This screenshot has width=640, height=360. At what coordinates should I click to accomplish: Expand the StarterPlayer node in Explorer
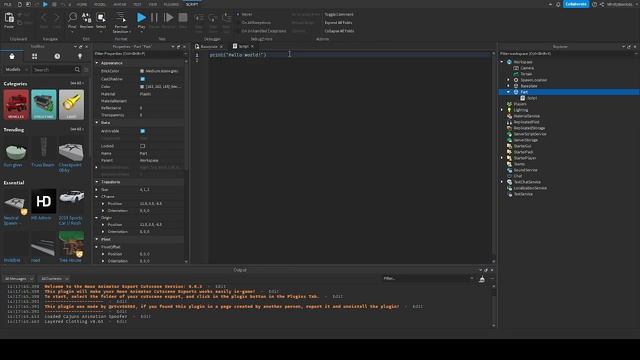coord(502,158)
